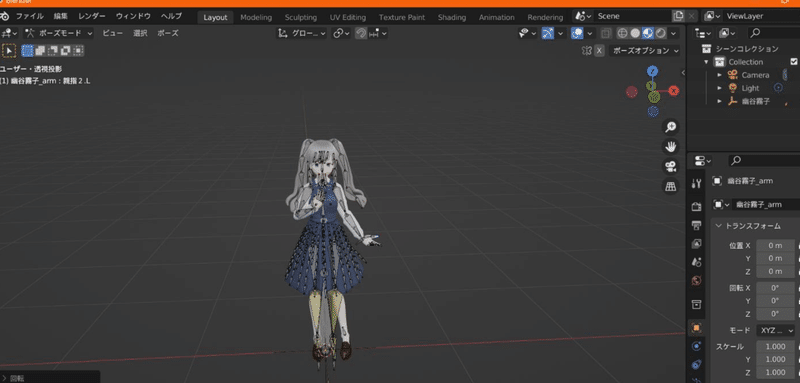Toggle viewport gizmos display

(x=547, y=33)
